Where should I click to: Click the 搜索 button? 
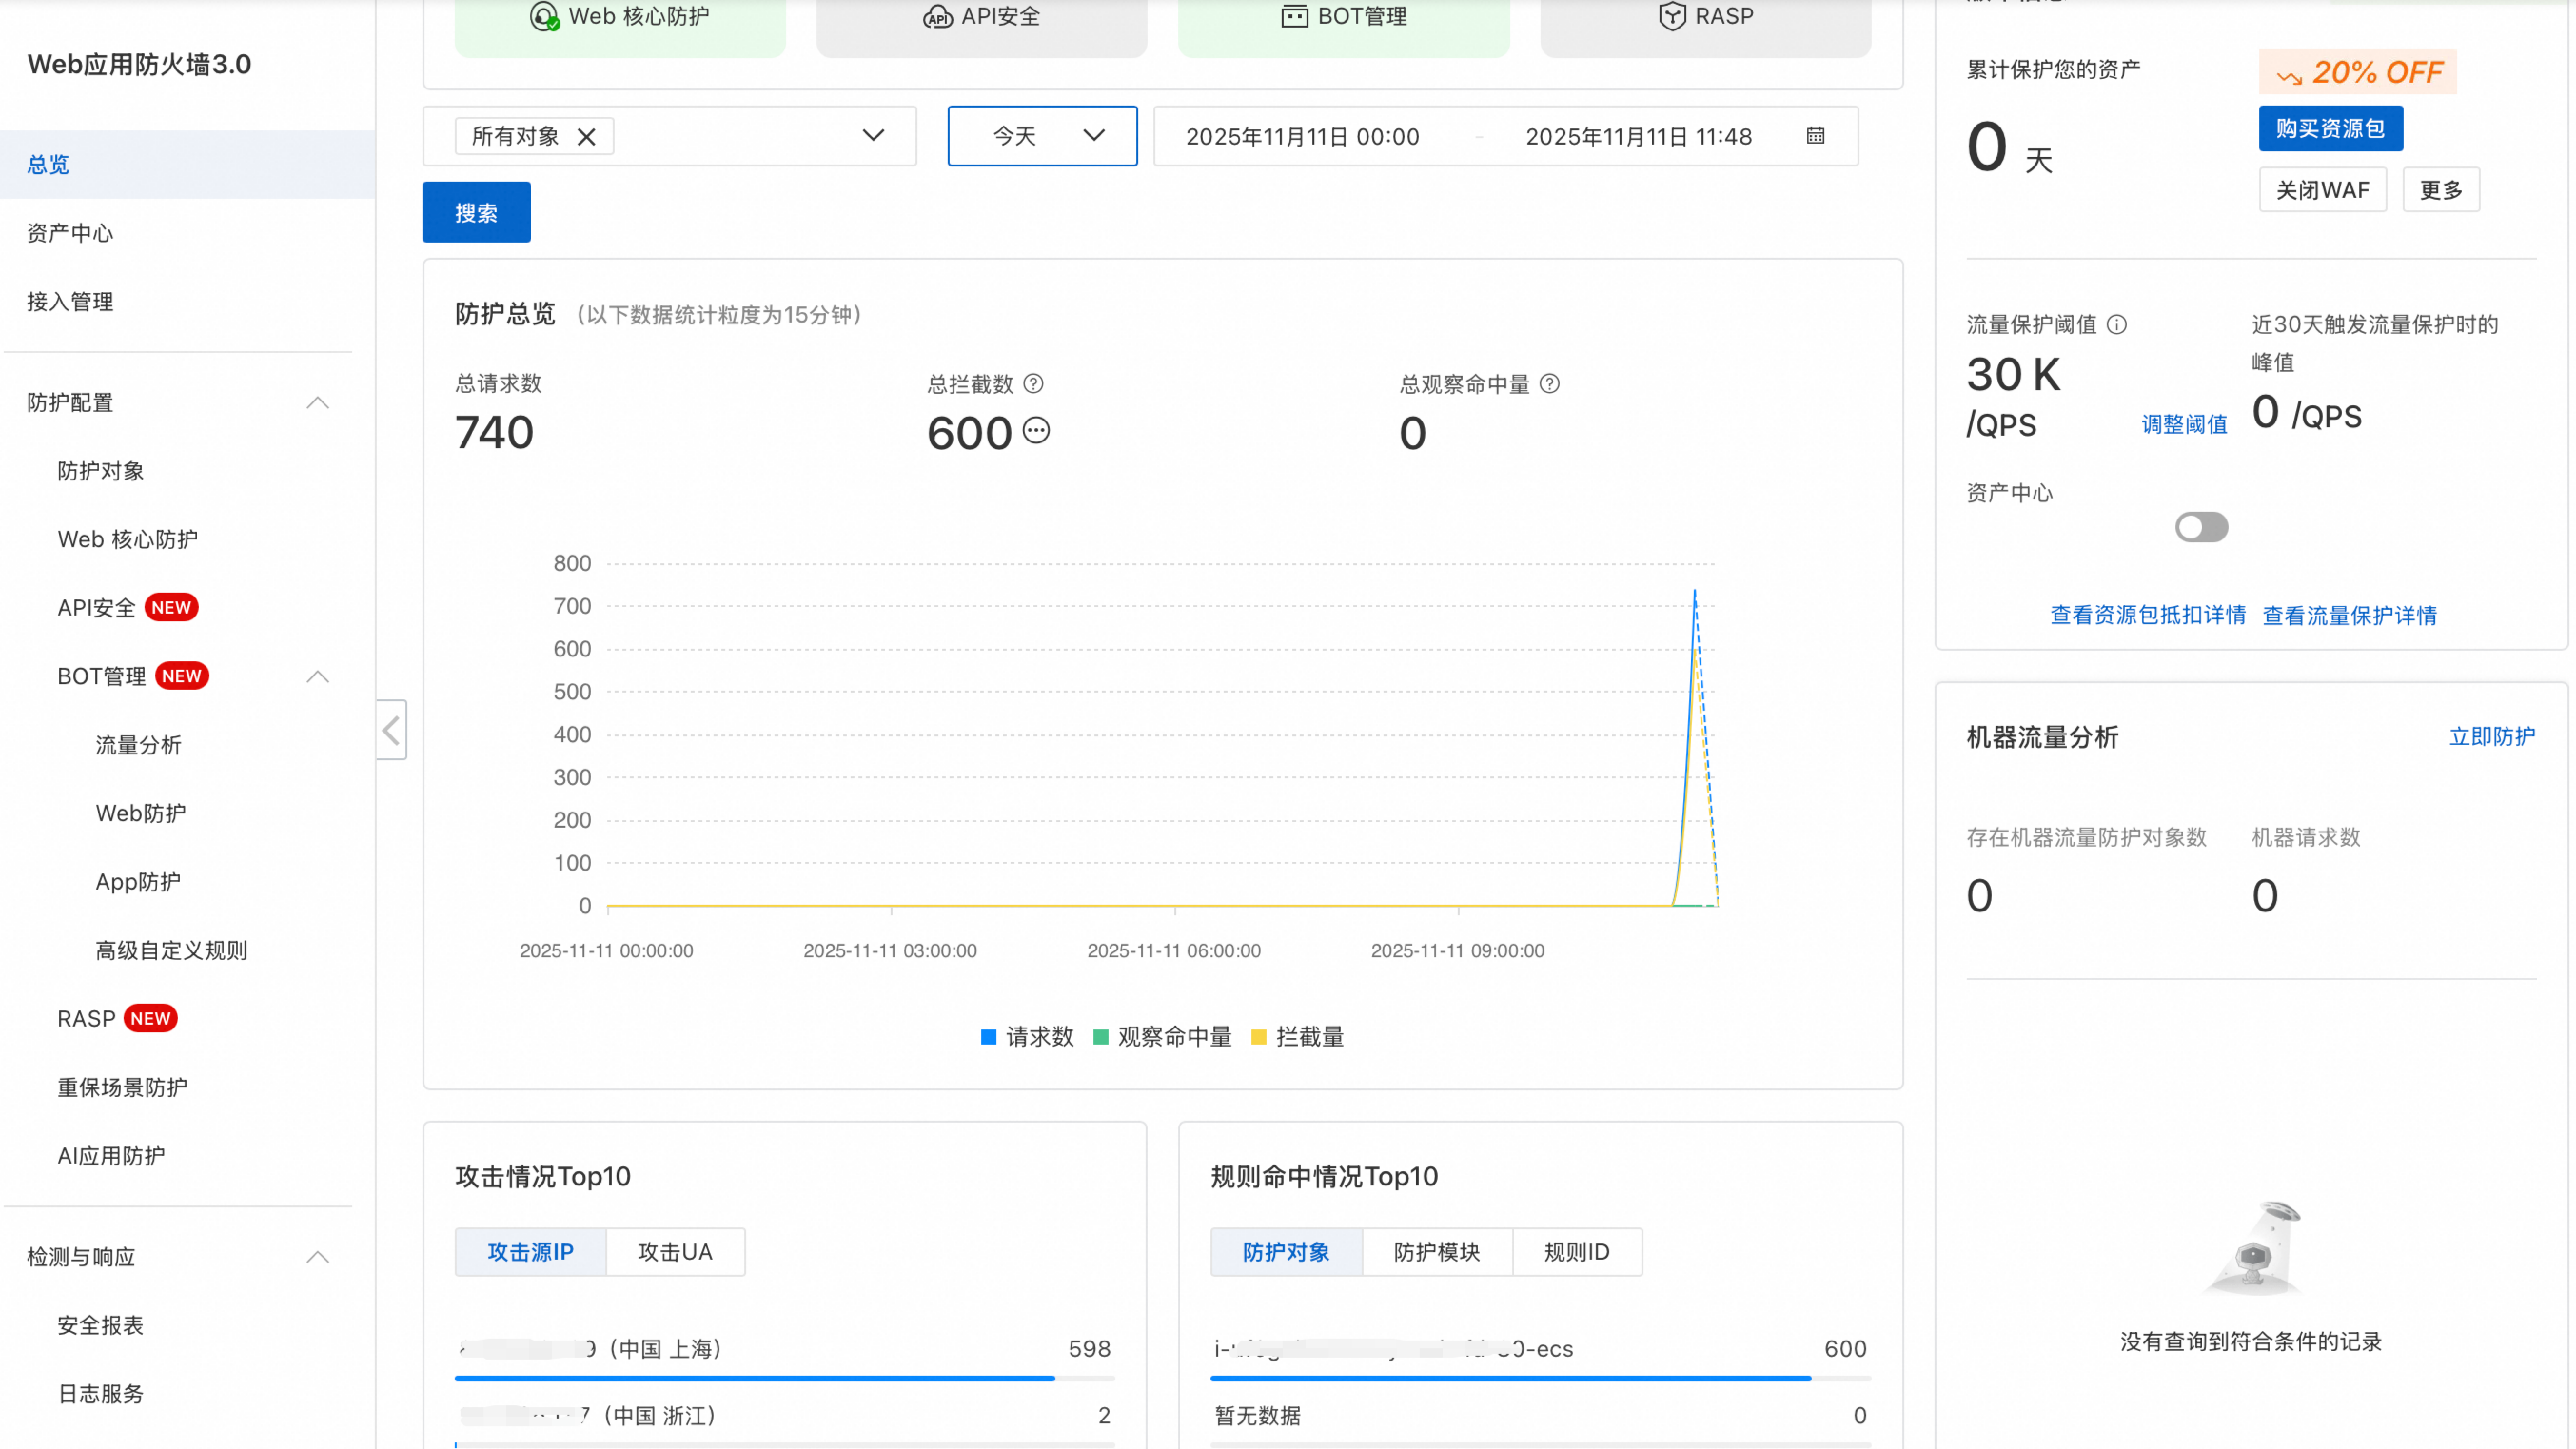point(476,213)
